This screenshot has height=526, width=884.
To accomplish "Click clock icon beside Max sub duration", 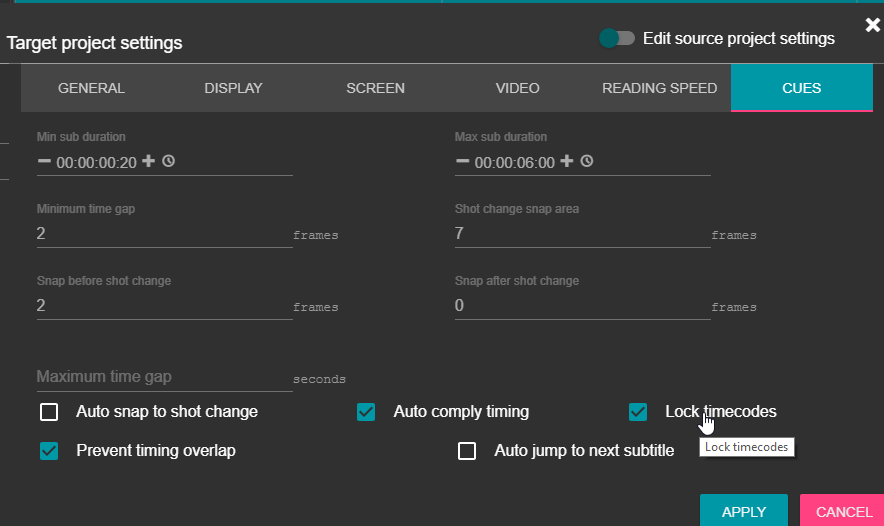I will (x=587, y=161).
